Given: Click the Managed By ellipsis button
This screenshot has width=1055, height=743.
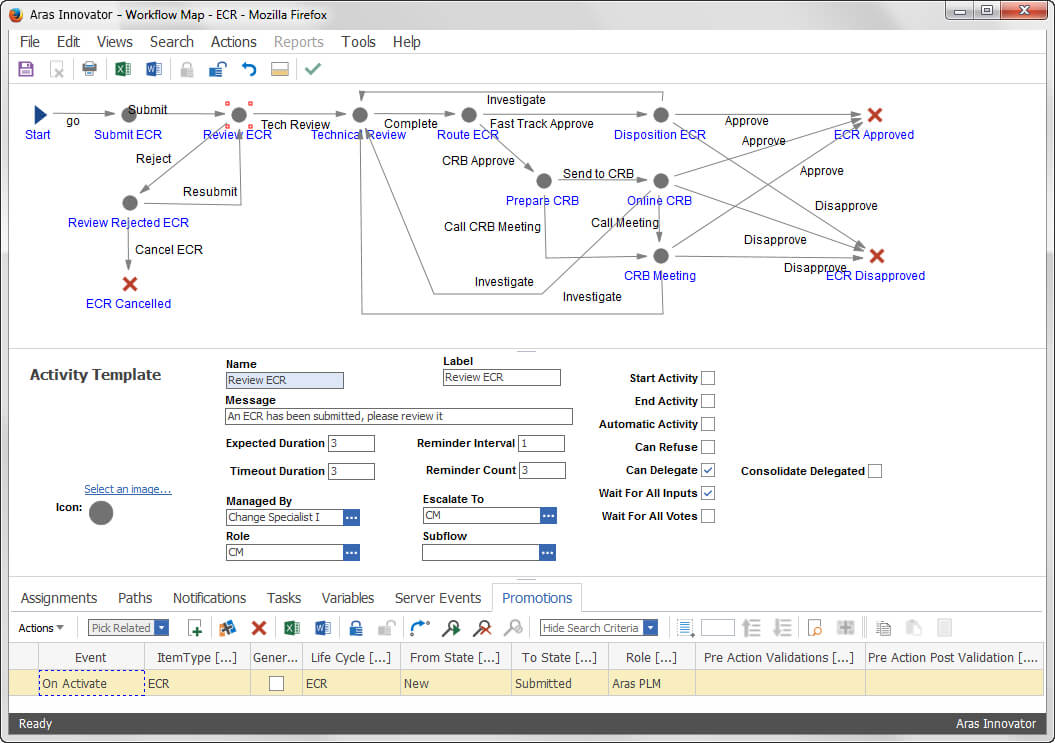Looking at the screenshot, I should (351, 518).
